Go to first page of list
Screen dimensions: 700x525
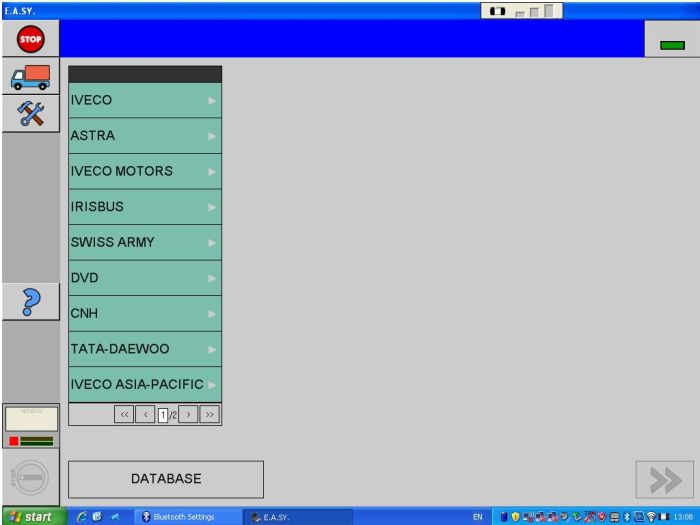click(124, 415)
